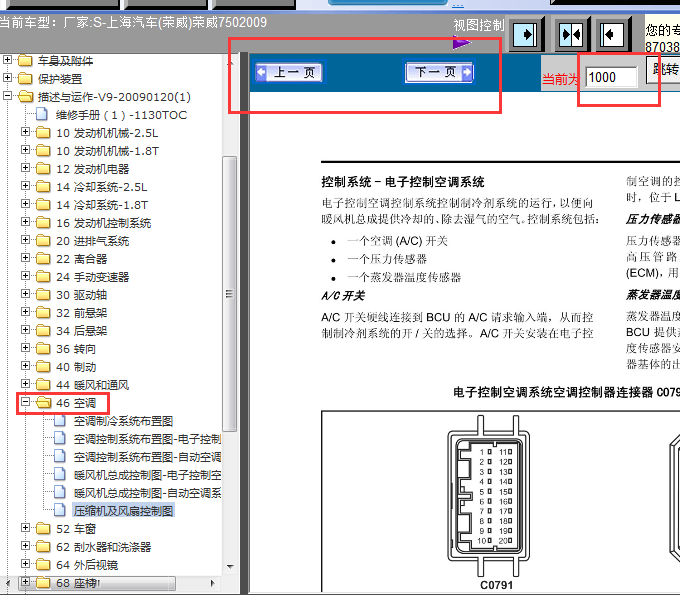Select the 44 暖风和通风 folder label

click(92, 385)
